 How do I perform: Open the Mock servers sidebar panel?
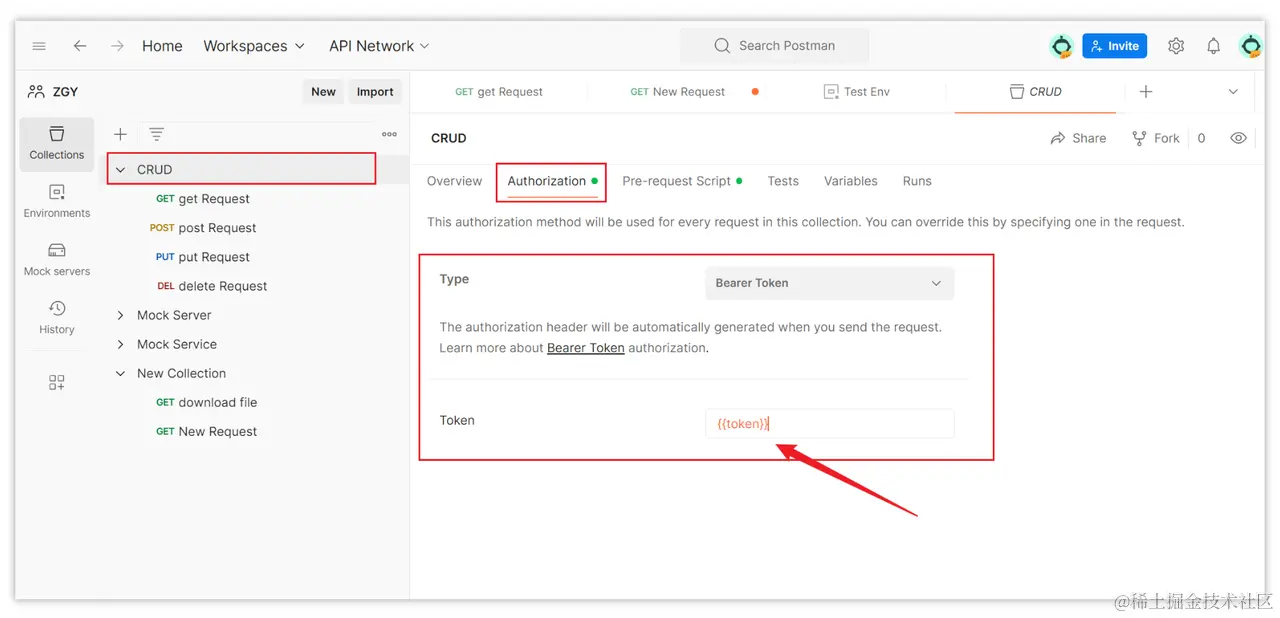[57, 259]
